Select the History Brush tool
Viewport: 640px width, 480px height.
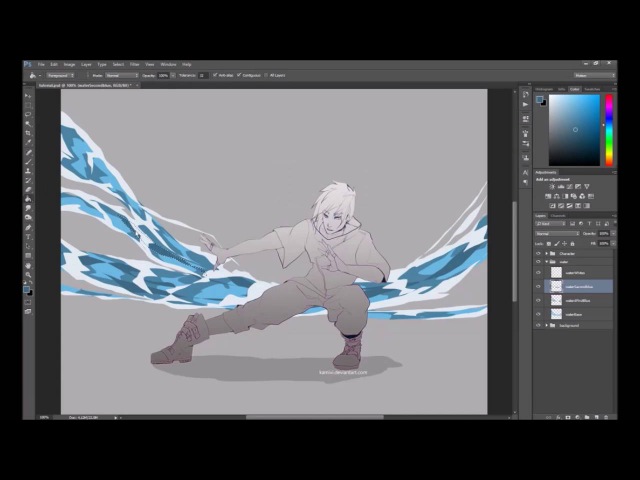(x=28, y=181)
